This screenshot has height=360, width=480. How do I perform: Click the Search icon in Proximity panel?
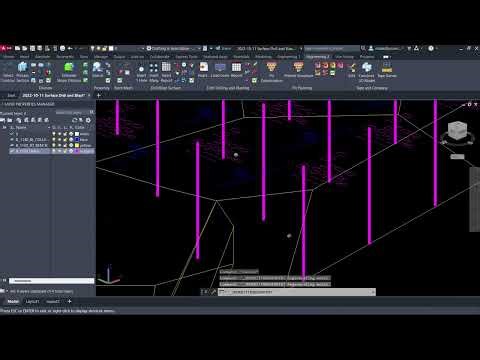[97, 68]
